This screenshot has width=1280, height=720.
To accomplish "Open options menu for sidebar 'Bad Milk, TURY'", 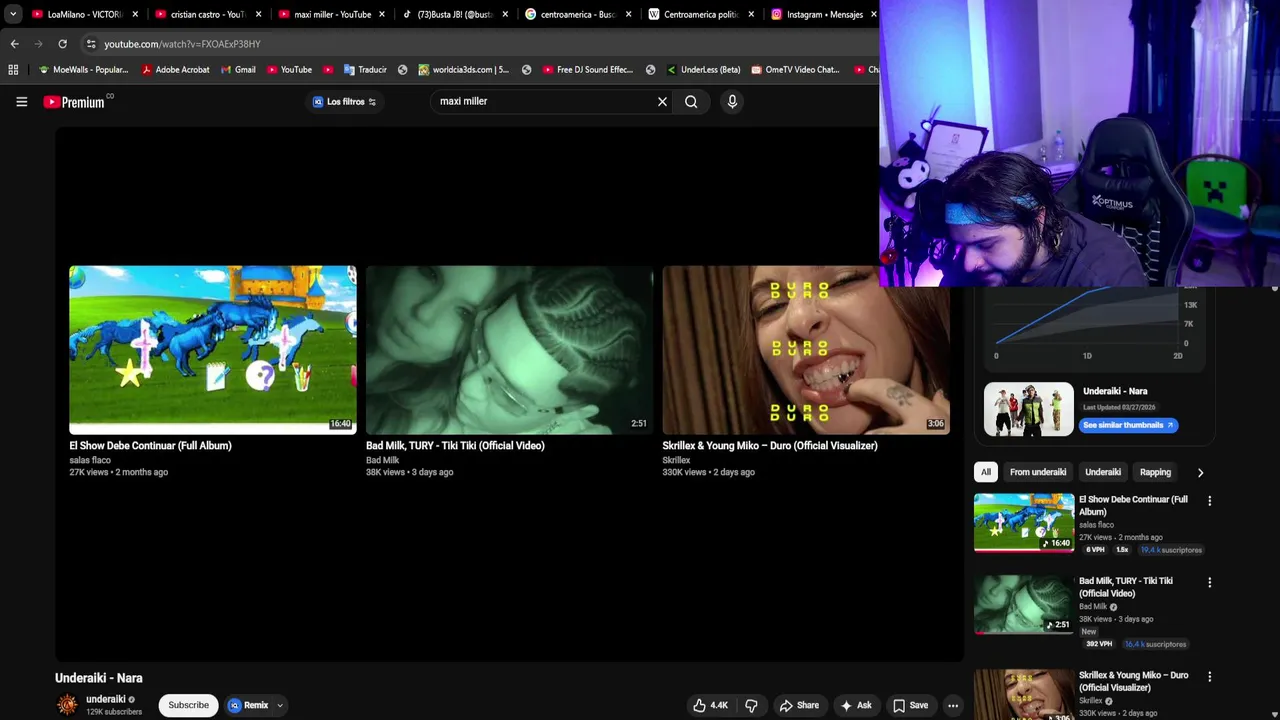I will click(1209, 582).
